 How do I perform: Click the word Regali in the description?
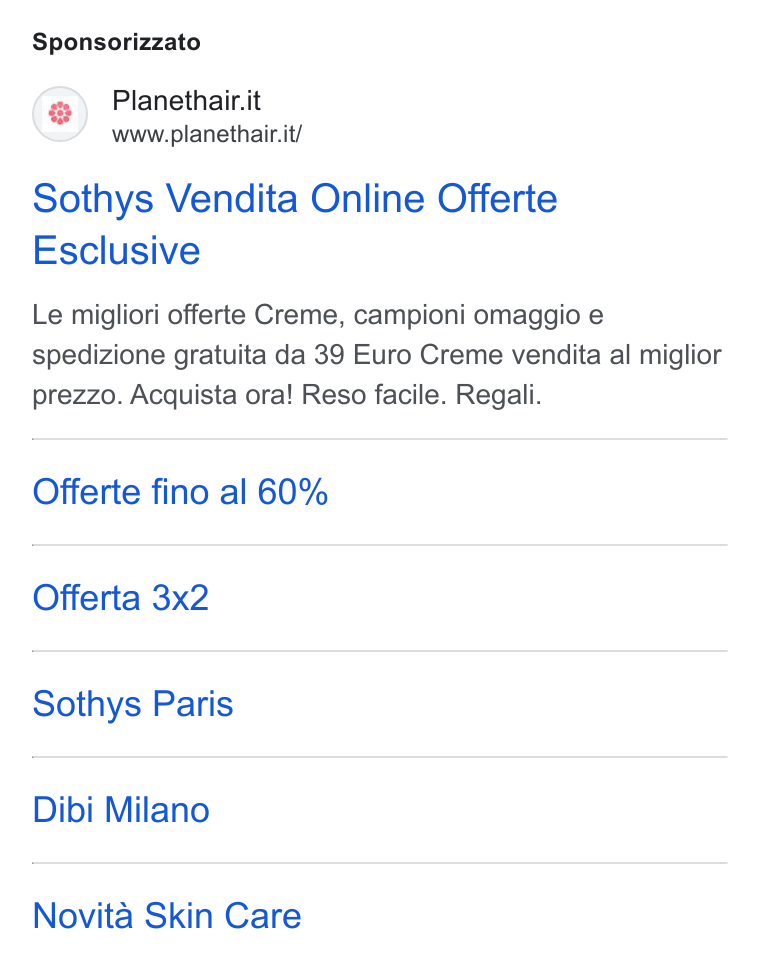pyautogui.click(x=498, y=395)
